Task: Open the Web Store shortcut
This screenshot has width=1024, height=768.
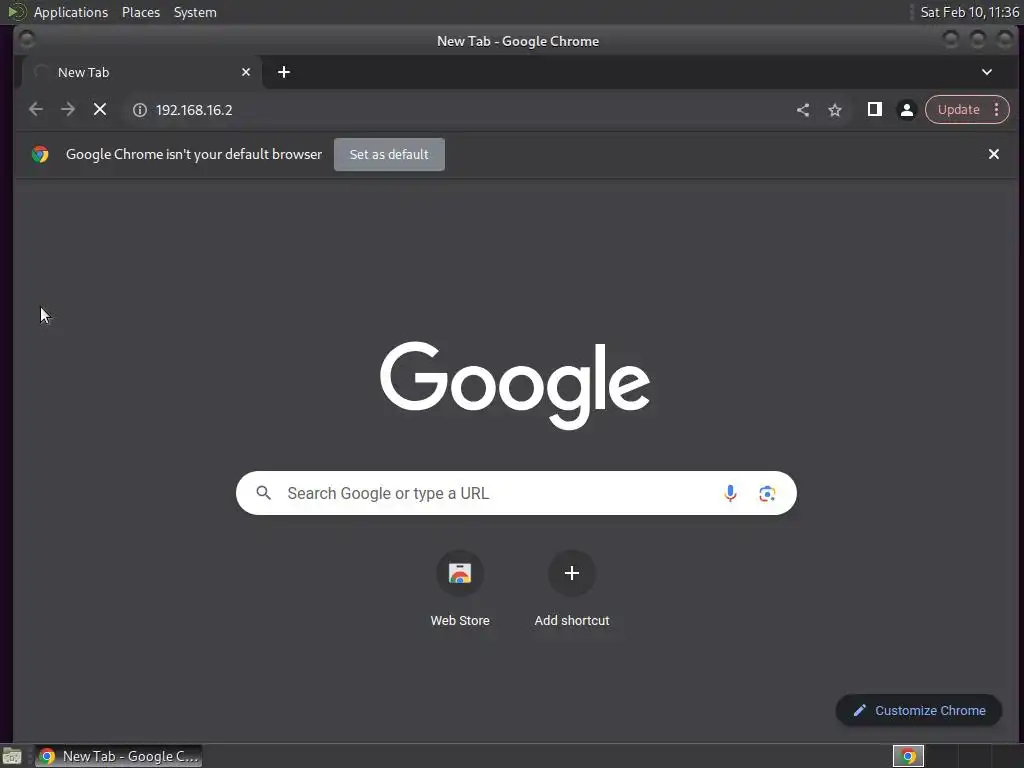Action: (x=460, y=589)
